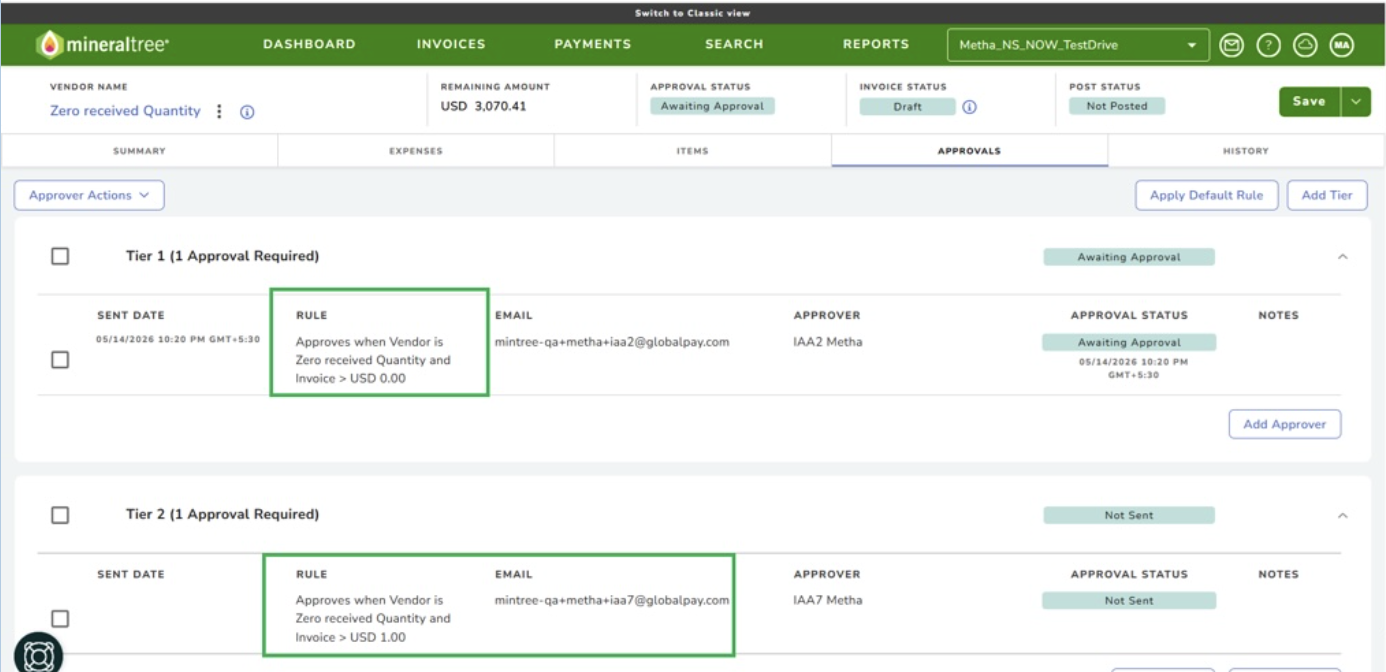Click Apply Default Rule button
The image size is (1386, 672).
[1207, 195]
